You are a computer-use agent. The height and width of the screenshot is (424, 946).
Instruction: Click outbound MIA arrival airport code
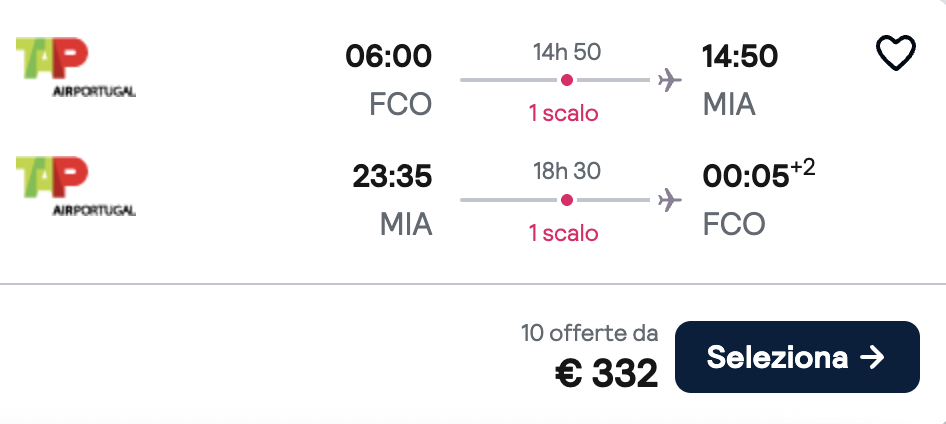729,104
